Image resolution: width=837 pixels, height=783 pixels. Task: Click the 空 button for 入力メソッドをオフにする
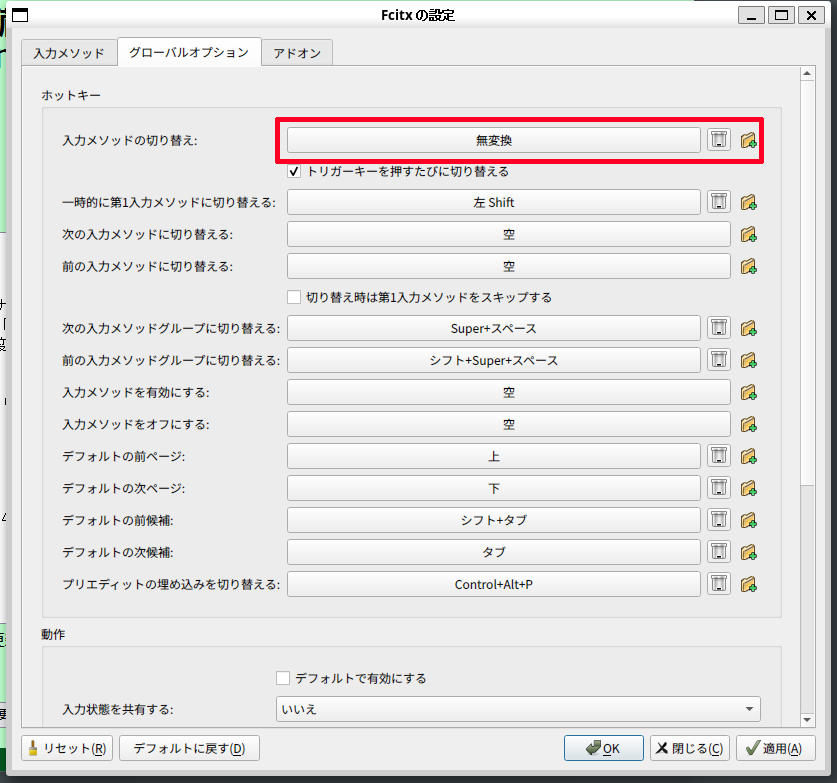coord(509,424)
